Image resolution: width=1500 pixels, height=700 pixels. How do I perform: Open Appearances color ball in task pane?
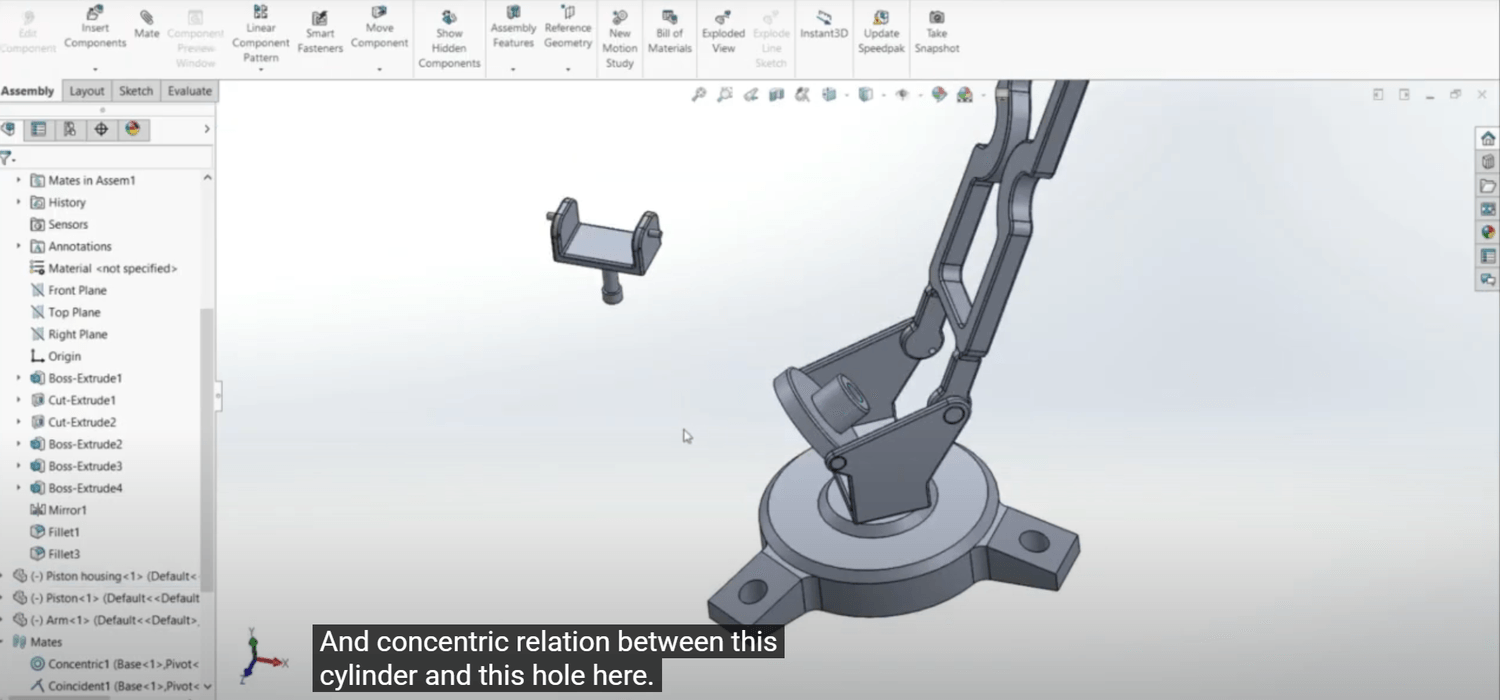pos(1488,232)
